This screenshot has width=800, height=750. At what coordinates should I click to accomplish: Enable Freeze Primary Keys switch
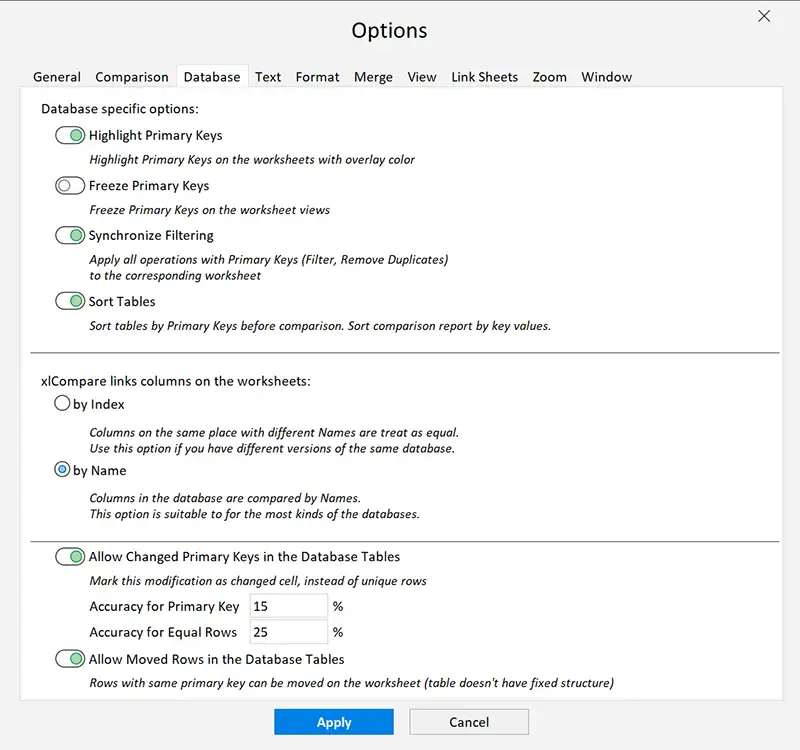coord(70,185)
